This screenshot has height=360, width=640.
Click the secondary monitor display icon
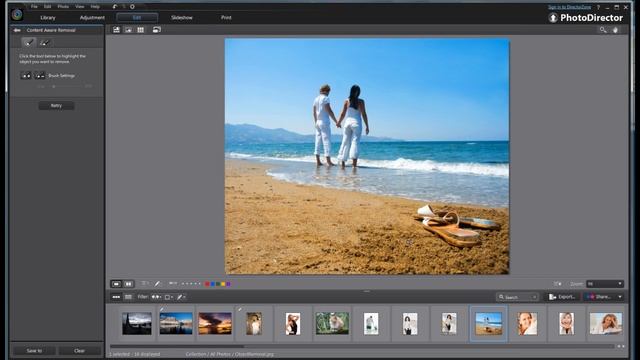157,30
